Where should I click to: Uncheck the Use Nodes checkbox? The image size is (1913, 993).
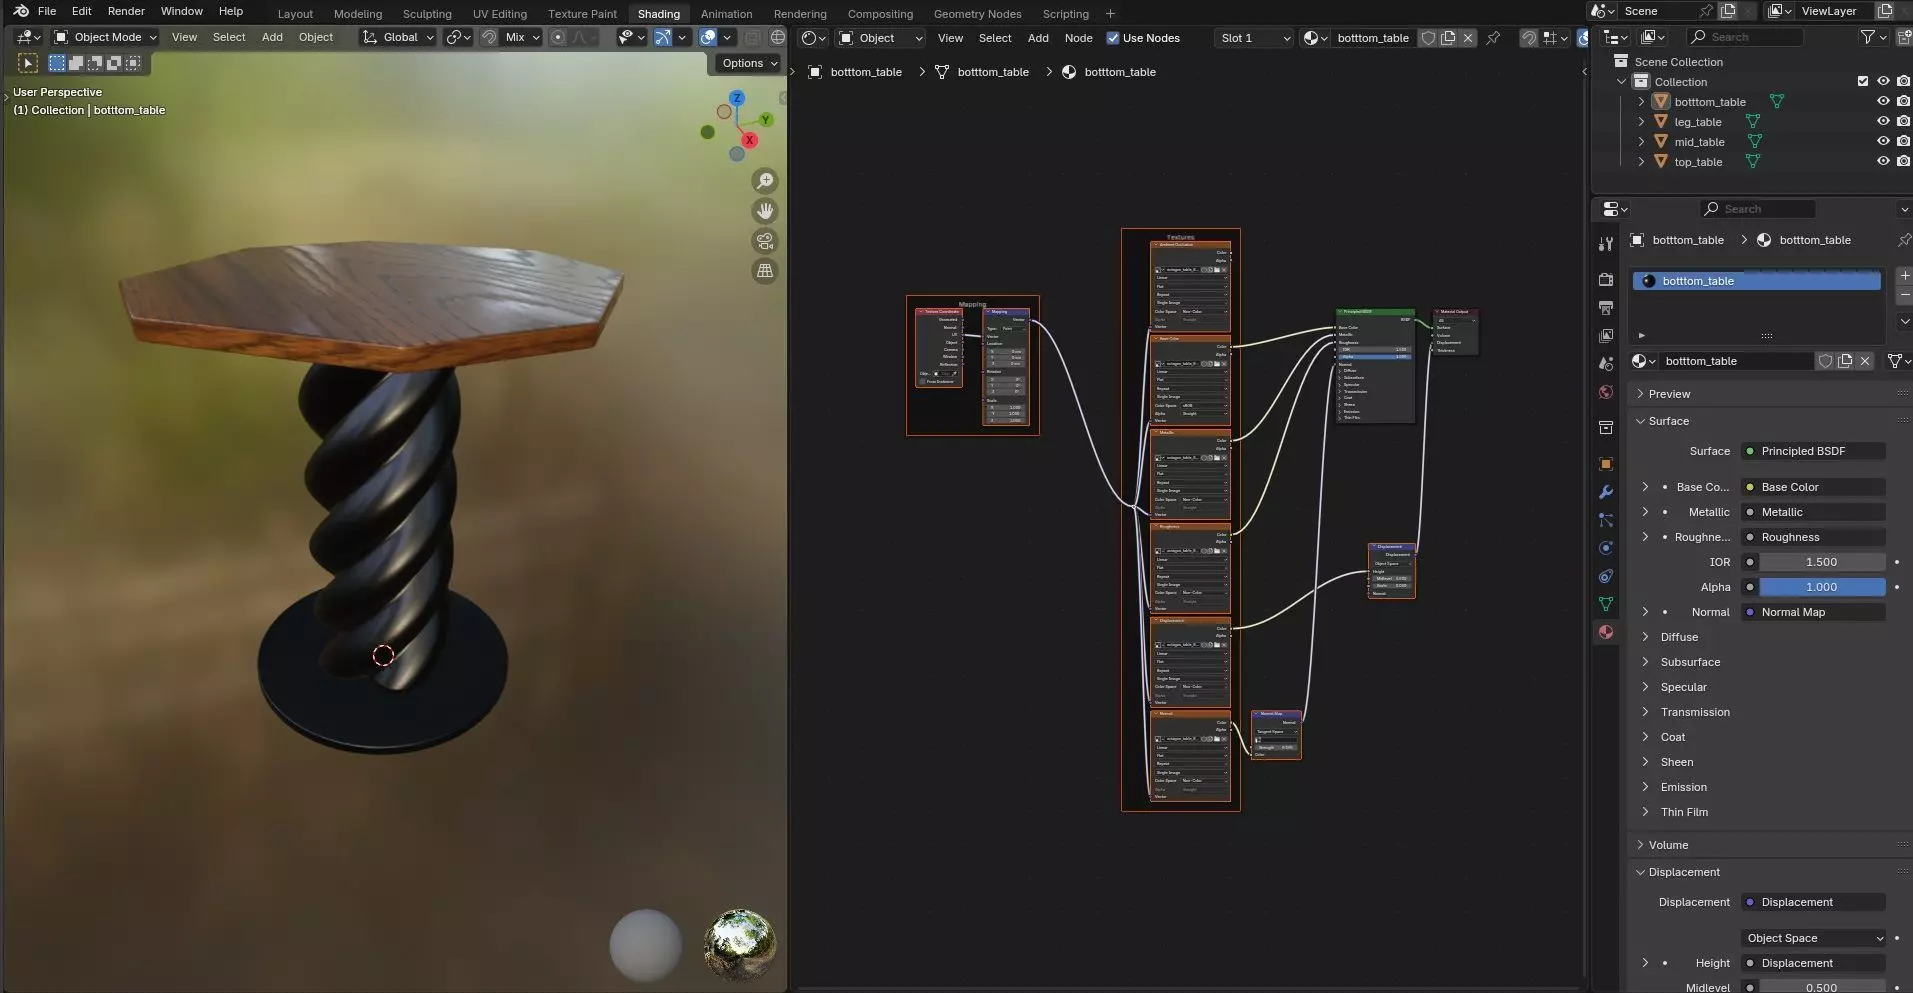pos(1113,38)
